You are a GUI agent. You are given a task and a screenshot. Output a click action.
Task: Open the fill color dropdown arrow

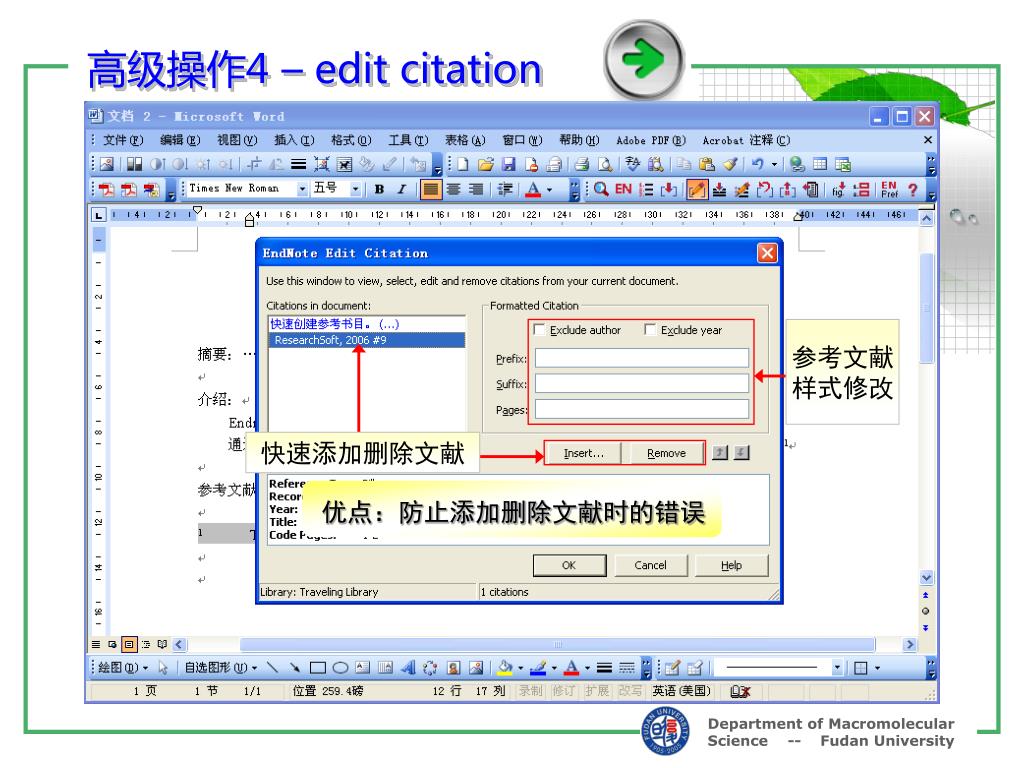[520, 667]
